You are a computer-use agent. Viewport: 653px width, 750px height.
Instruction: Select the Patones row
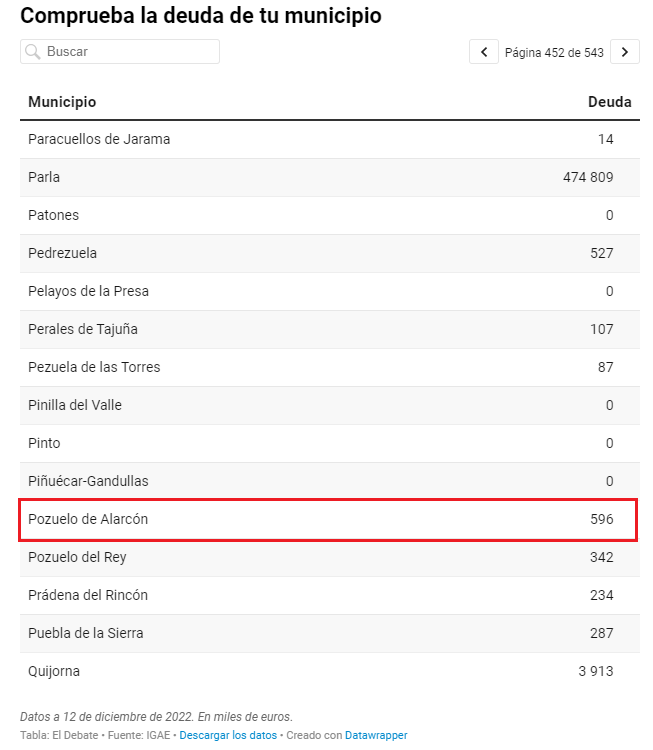coord(330,215)
